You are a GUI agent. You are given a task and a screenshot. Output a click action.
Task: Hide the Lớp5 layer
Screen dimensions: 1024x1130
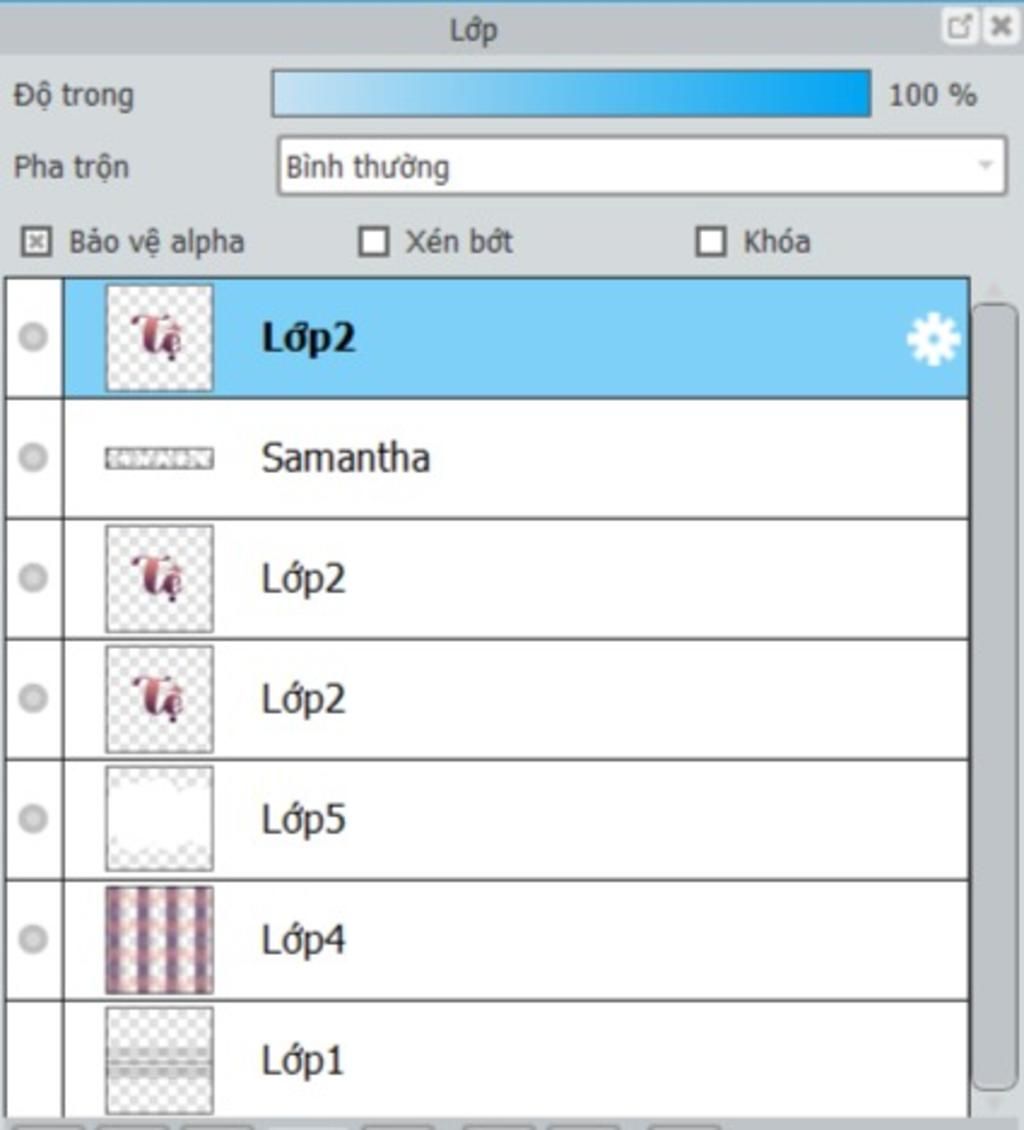[x=33, y=819]
